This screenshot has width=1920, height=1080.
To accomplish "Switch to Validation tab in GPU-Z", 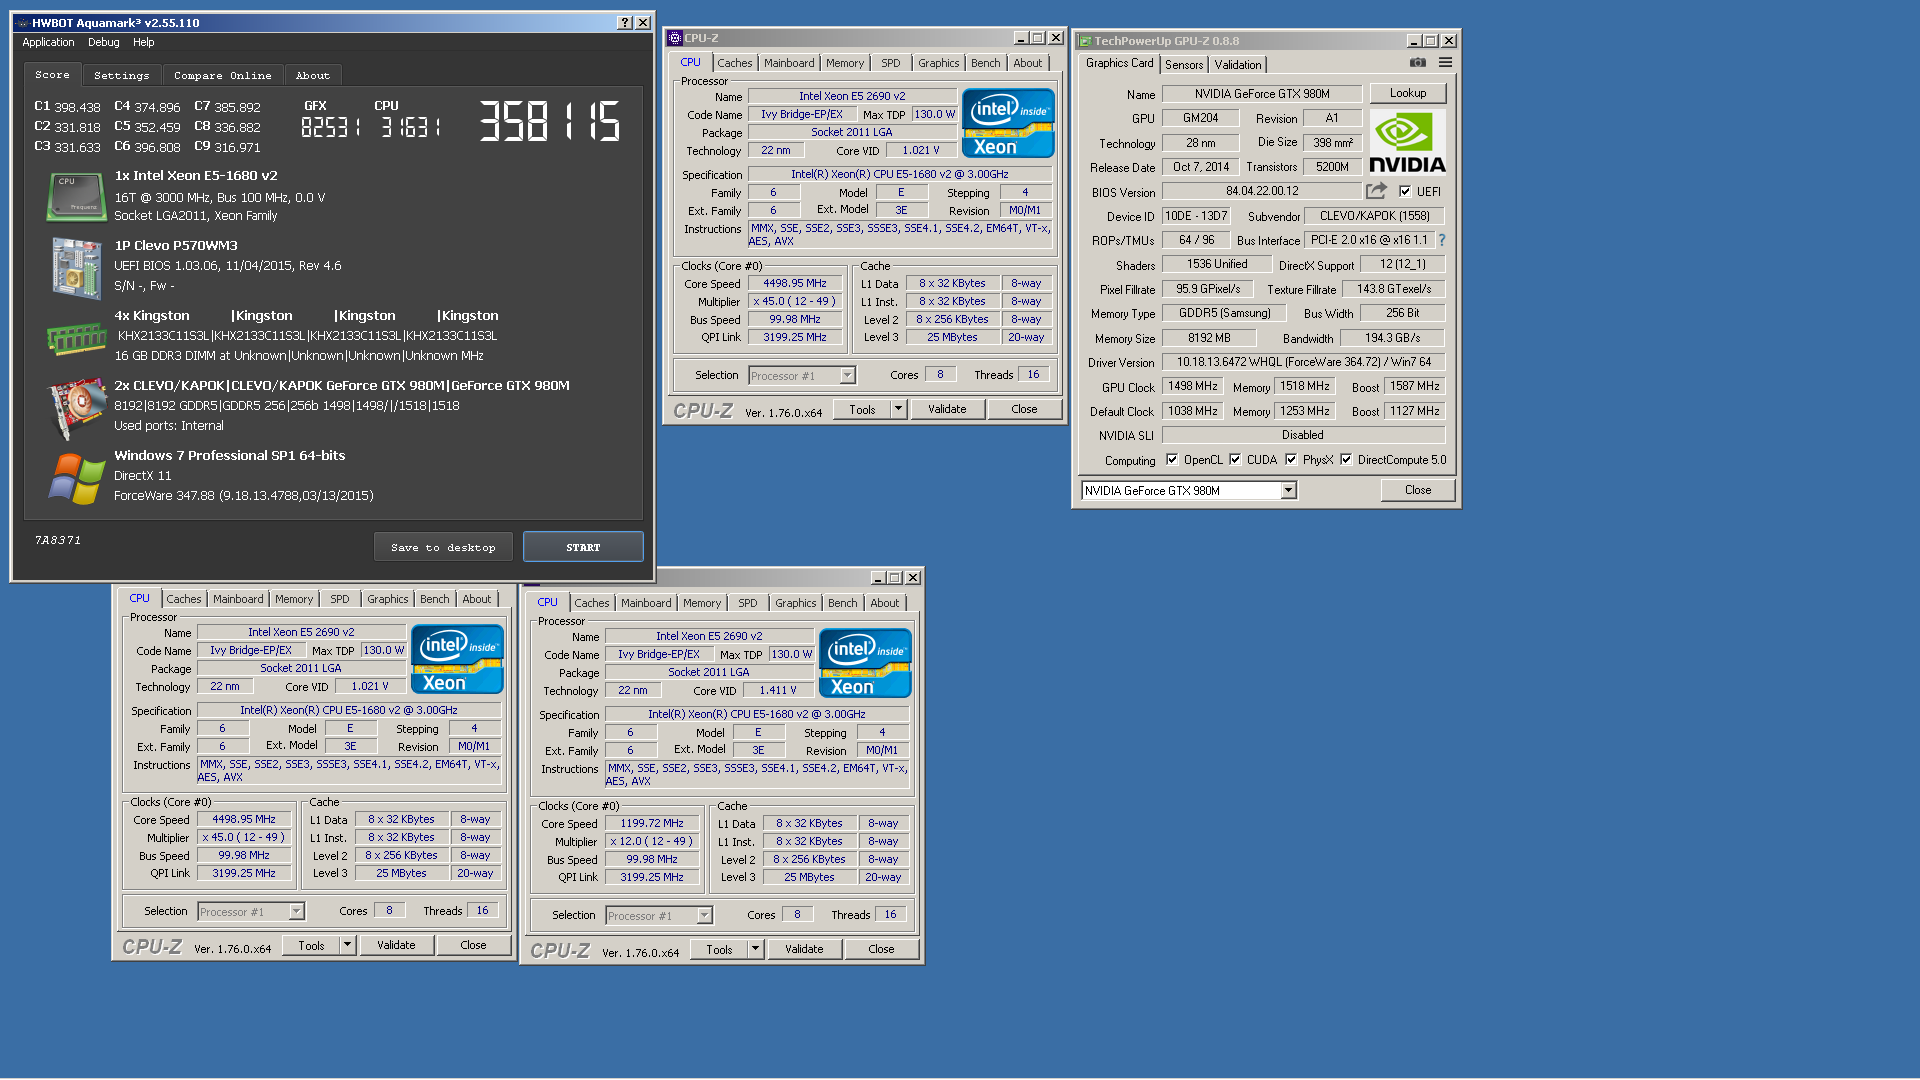I will point(1238,65).
